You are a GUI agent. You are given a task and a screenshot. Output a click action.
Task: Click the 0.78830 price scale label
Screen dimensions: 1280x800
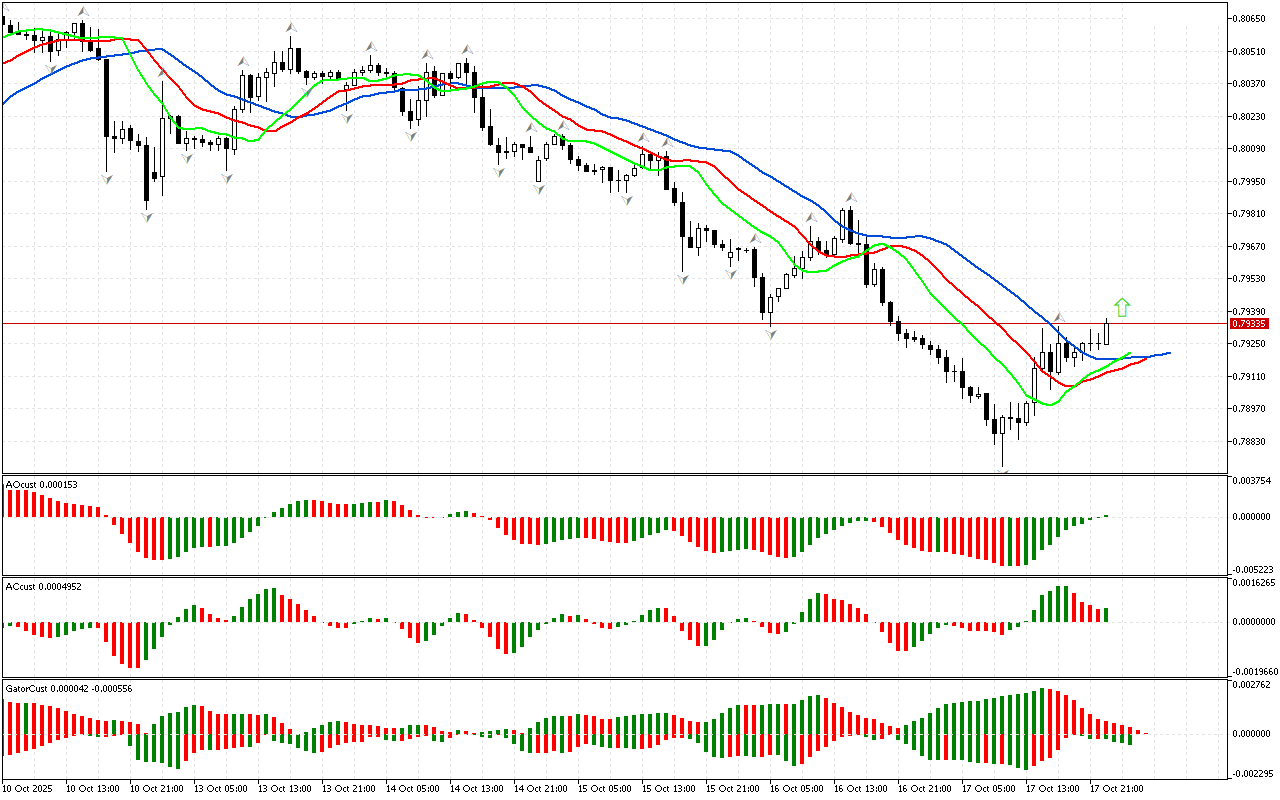click(1250, 441)
